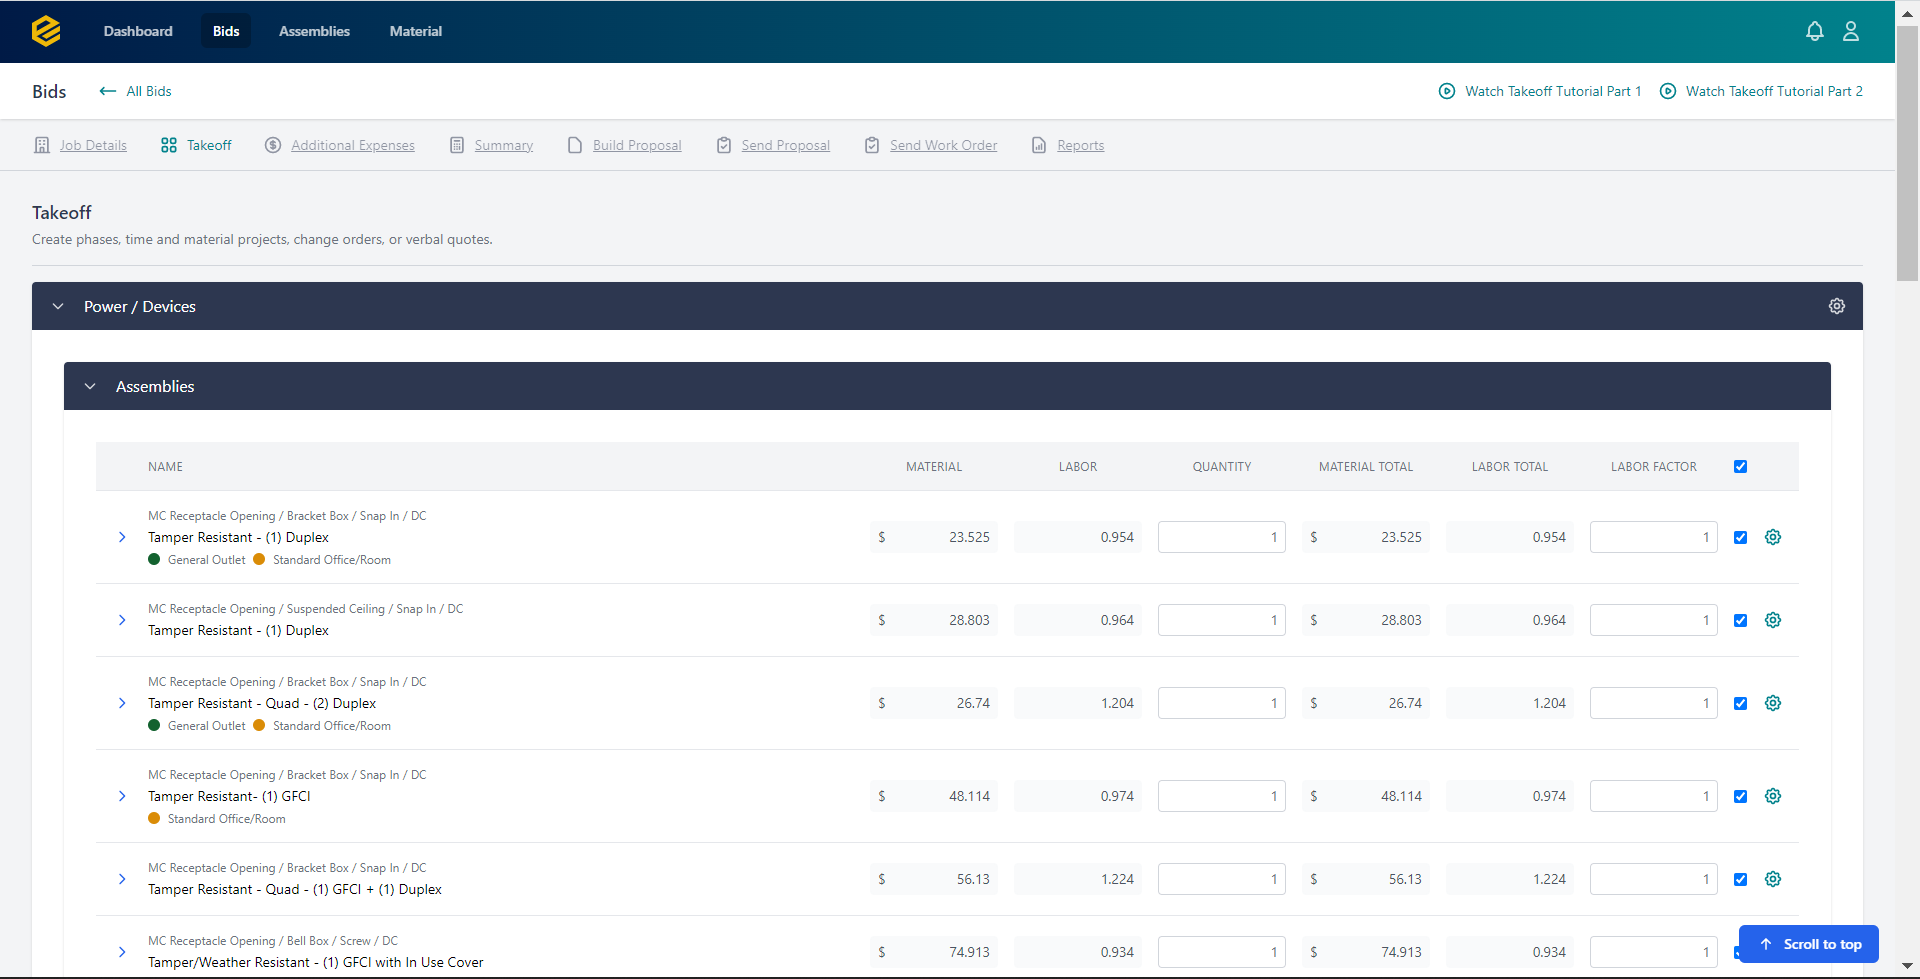Open Build Proposal document icon
Image resolution: width=1920 pixels, height=979 pixels.
coord(575,145)
